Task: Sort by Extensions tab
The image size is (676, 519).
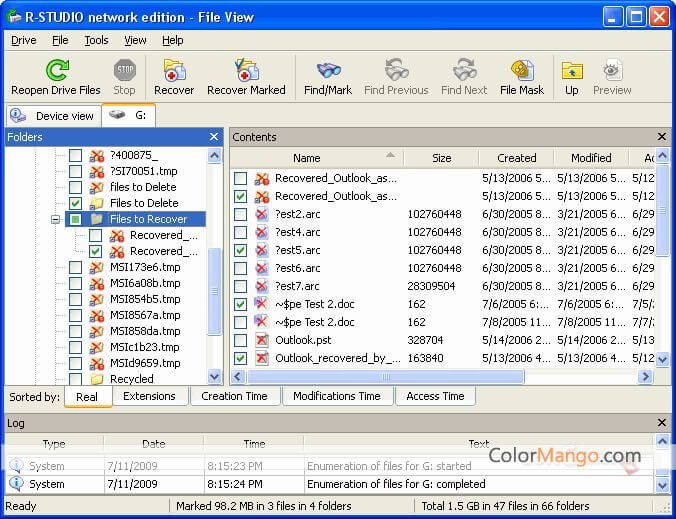Action: click(x=149, y=397)
